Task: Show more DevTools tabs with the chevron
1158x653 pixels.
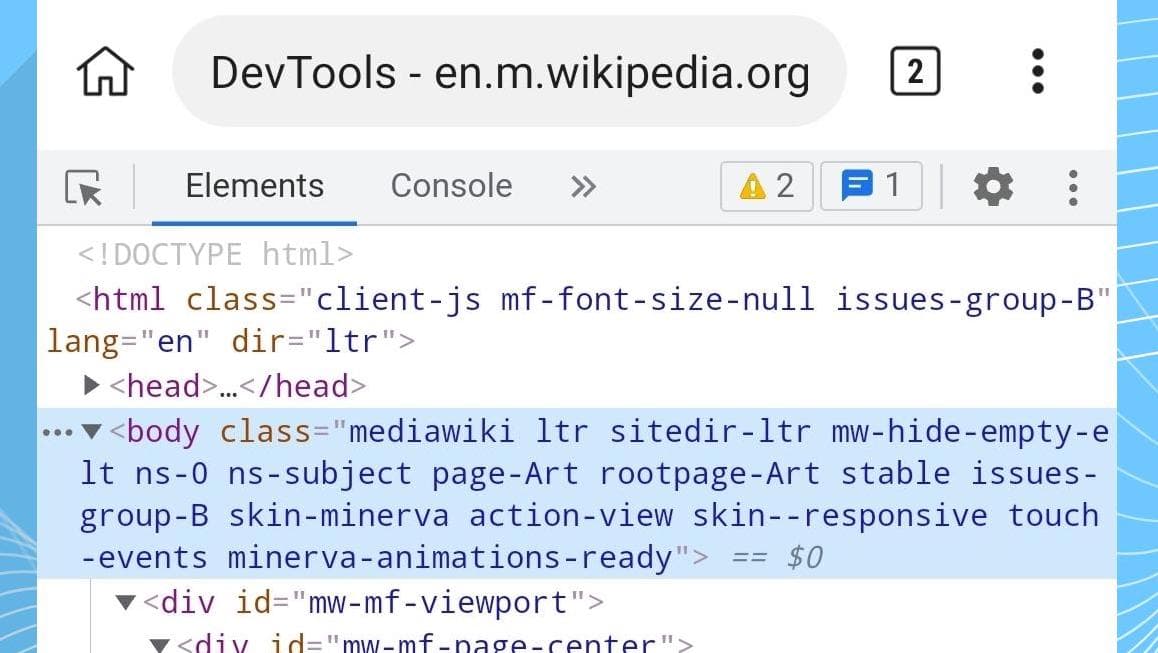Action: [583, 186]
